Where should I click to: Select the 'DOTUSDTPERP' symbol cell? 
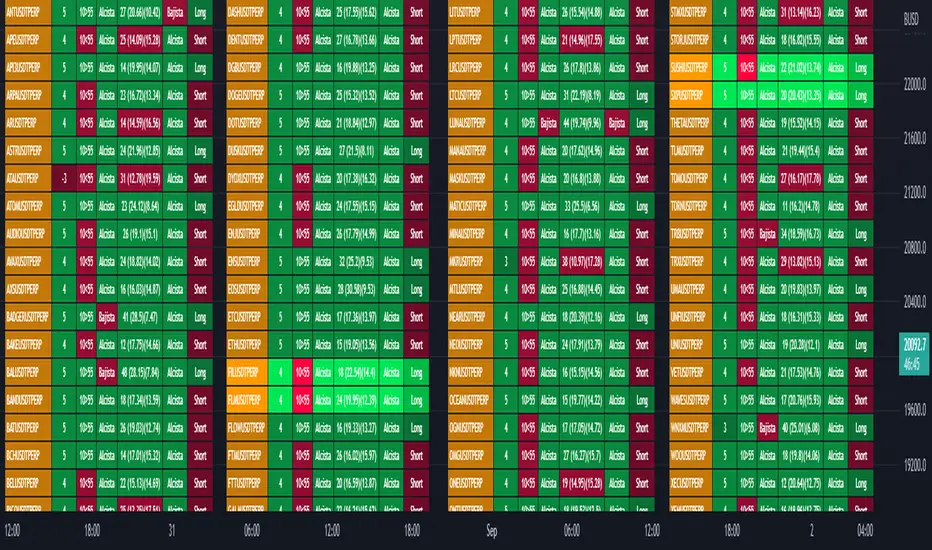click(x=247, y=123)
